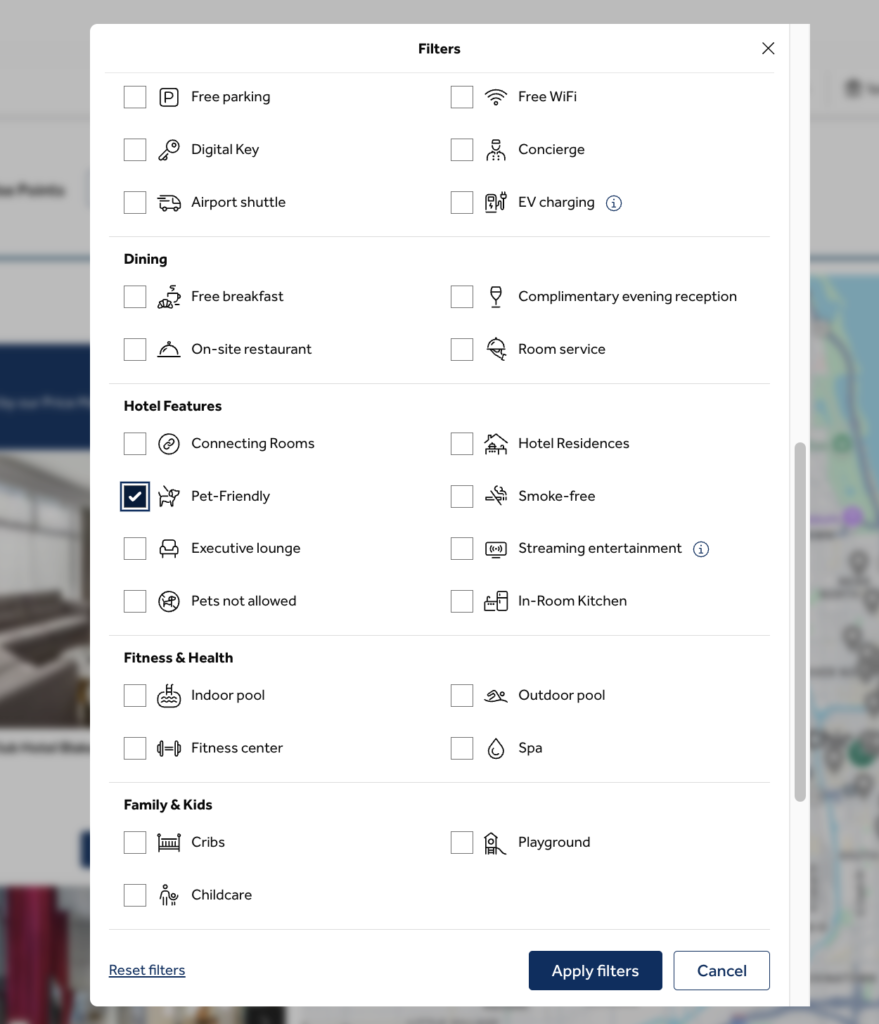Viewport: 879px width, 1024px height.
Task: Check the Childcare checkbox
Action: click(x=135, y=895)
